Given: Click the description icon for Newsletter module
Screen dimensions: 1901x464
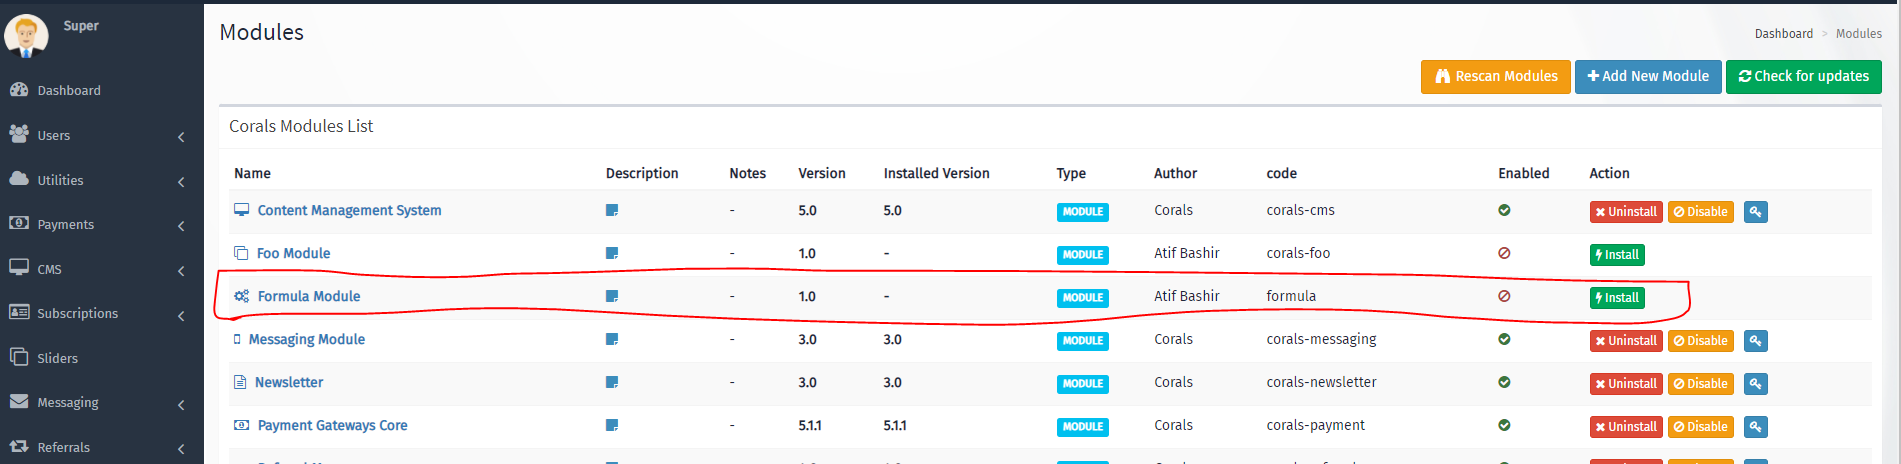Looking at the screenshot, I should (612, 383).
